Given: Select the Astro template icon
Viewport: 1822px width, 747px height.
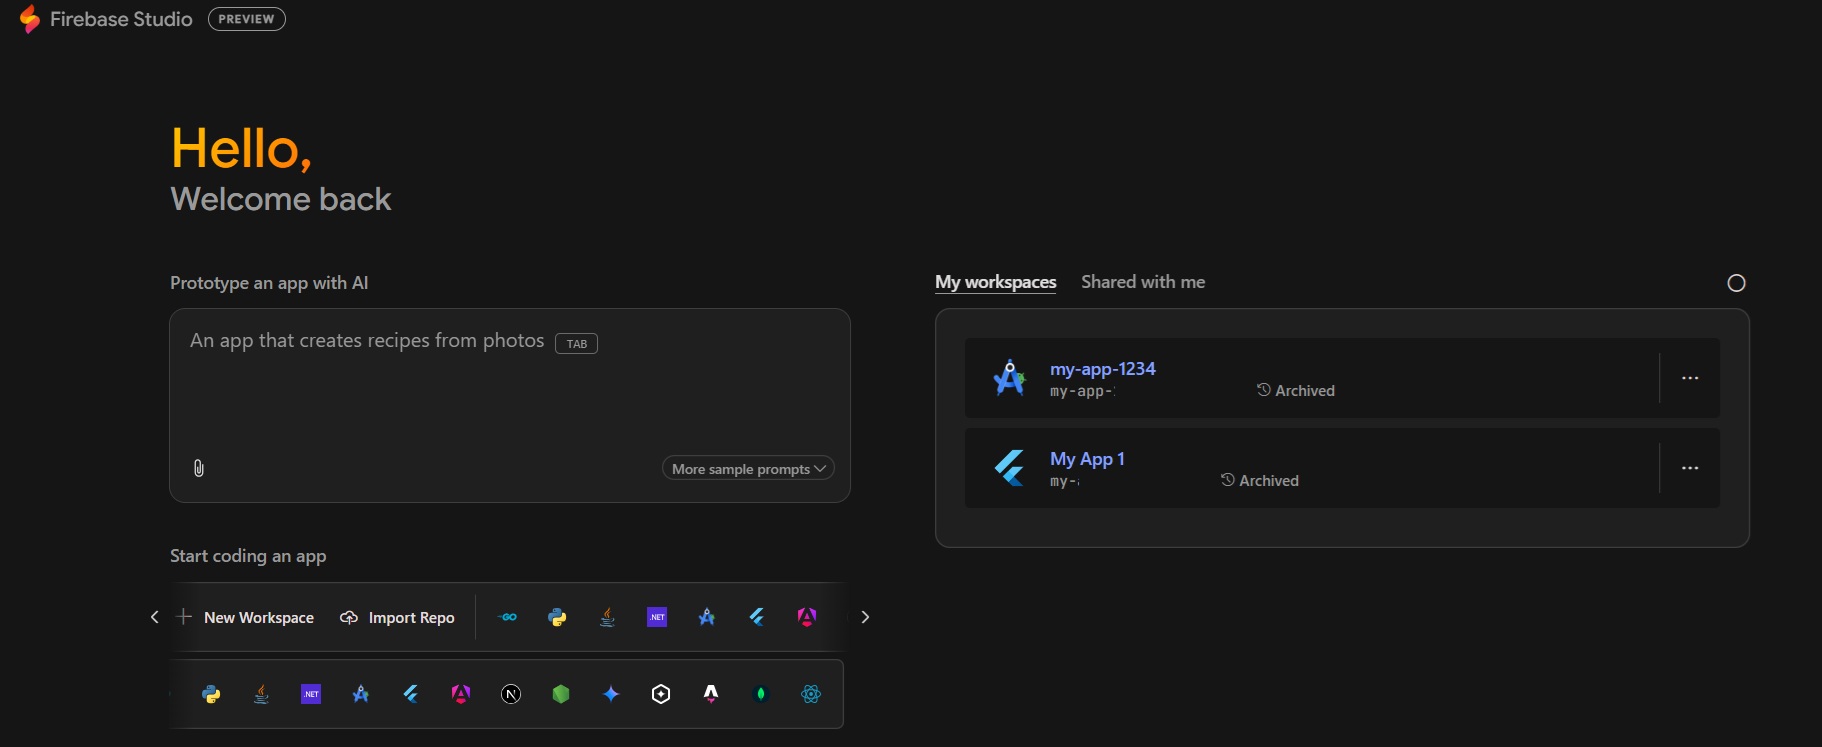Looking at the screenshot, I should pos(711,694).
